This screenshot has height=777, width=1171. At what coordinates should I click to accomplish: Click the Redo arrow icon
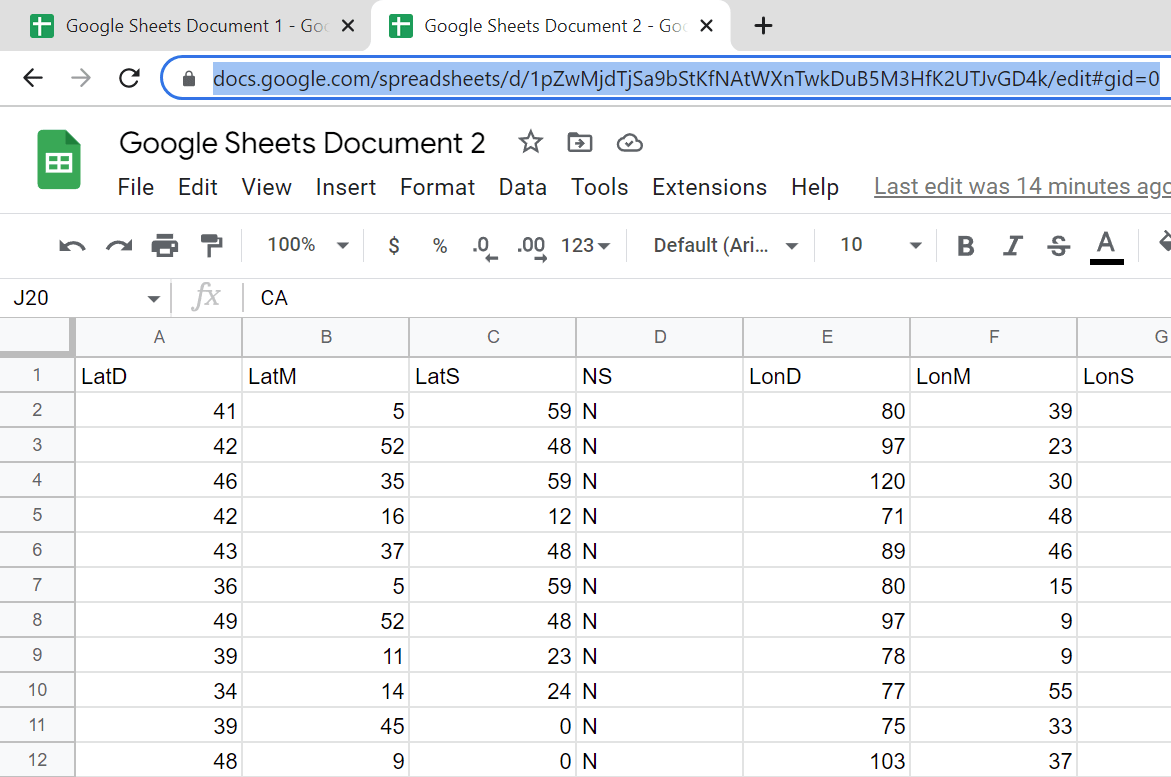[x=119, y=246]
